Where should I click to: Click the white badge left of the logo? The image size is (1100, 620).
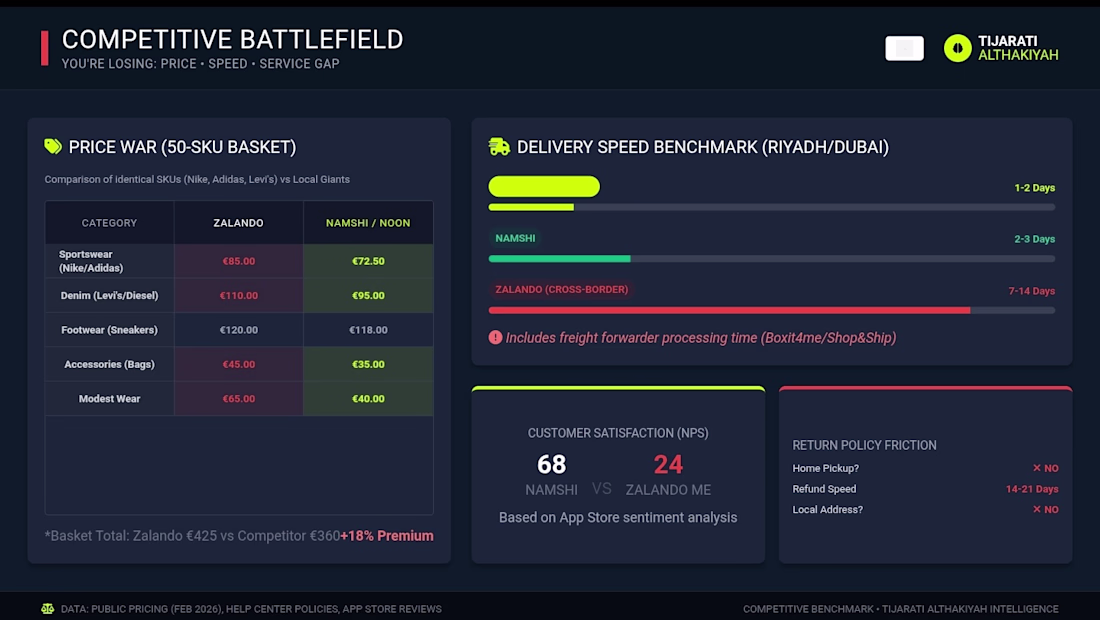(904, 48)
